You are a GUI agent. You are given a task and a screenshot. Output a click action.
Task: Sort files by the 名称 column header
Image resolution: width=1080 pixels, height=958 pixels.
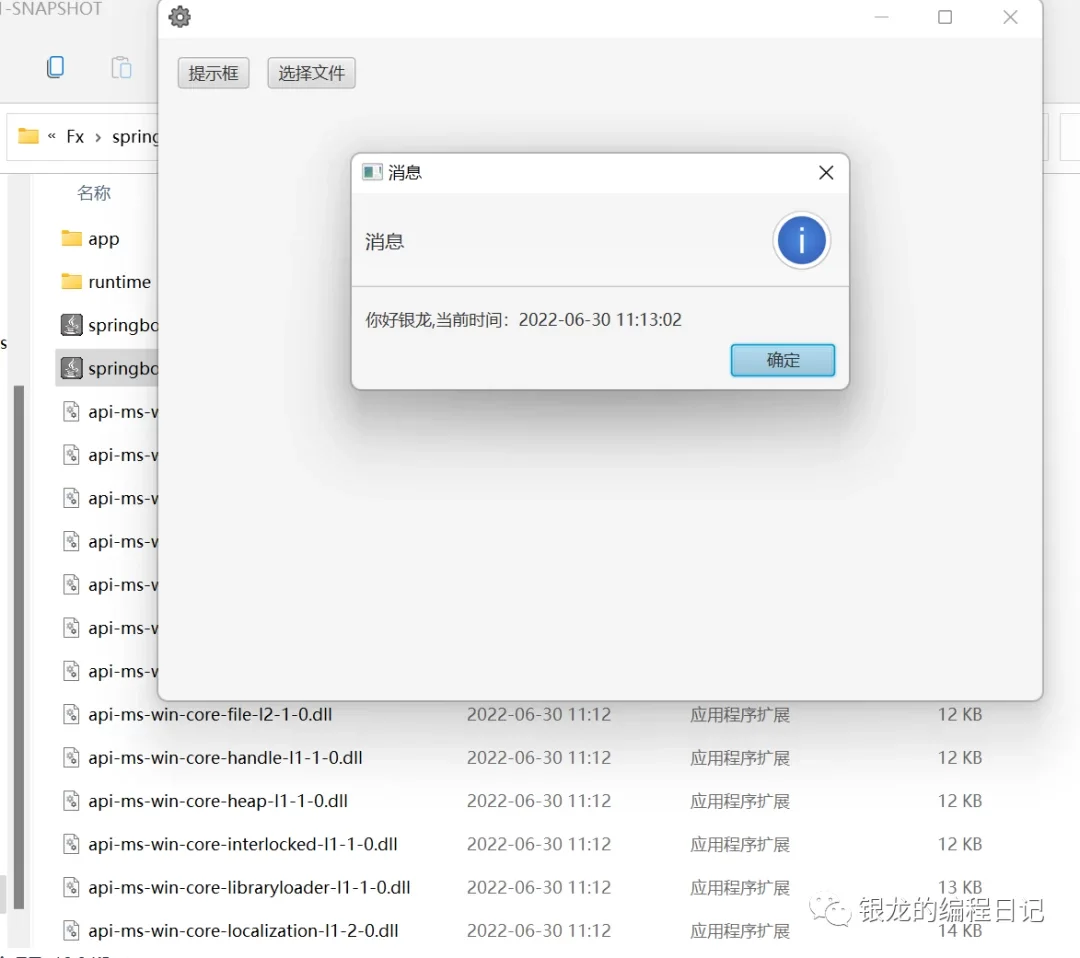pos(96,192)
